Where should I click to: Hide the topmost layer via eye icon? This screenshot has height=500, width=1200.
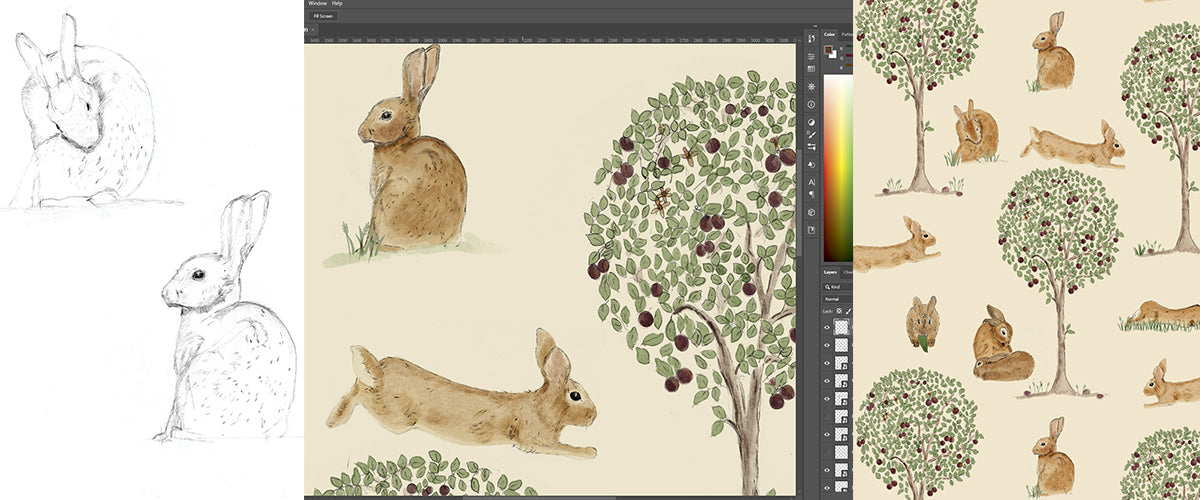coord(826,327)
